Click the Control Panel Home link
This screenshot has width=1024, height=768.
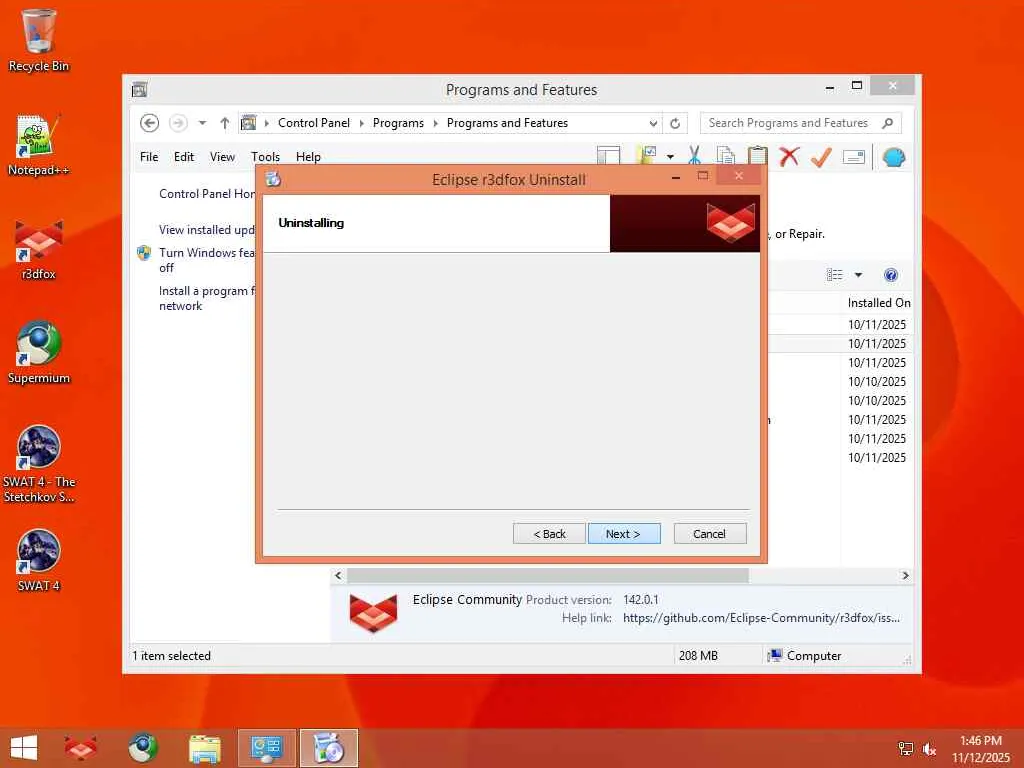click(207, 194)
